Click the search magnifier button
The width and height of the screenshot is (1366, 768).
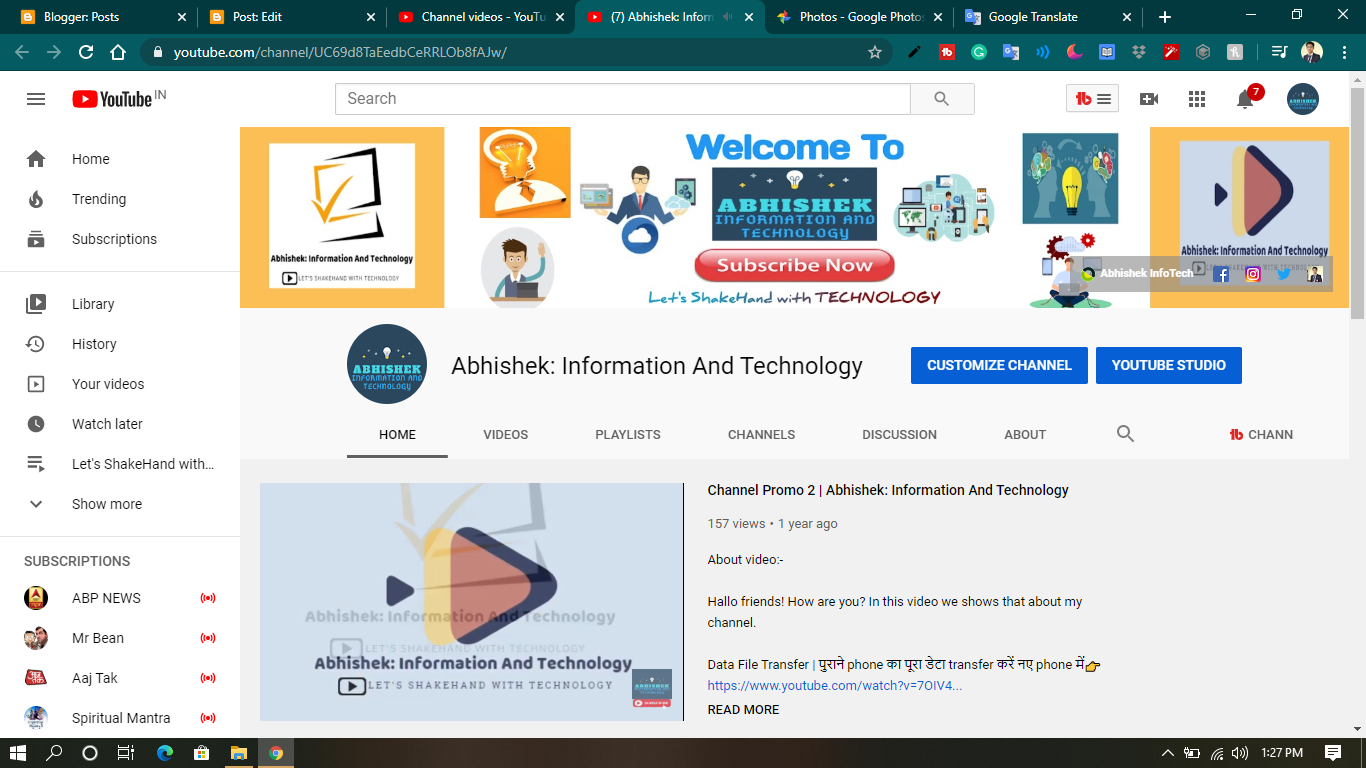pyautogui.click(x=942, y=99)
